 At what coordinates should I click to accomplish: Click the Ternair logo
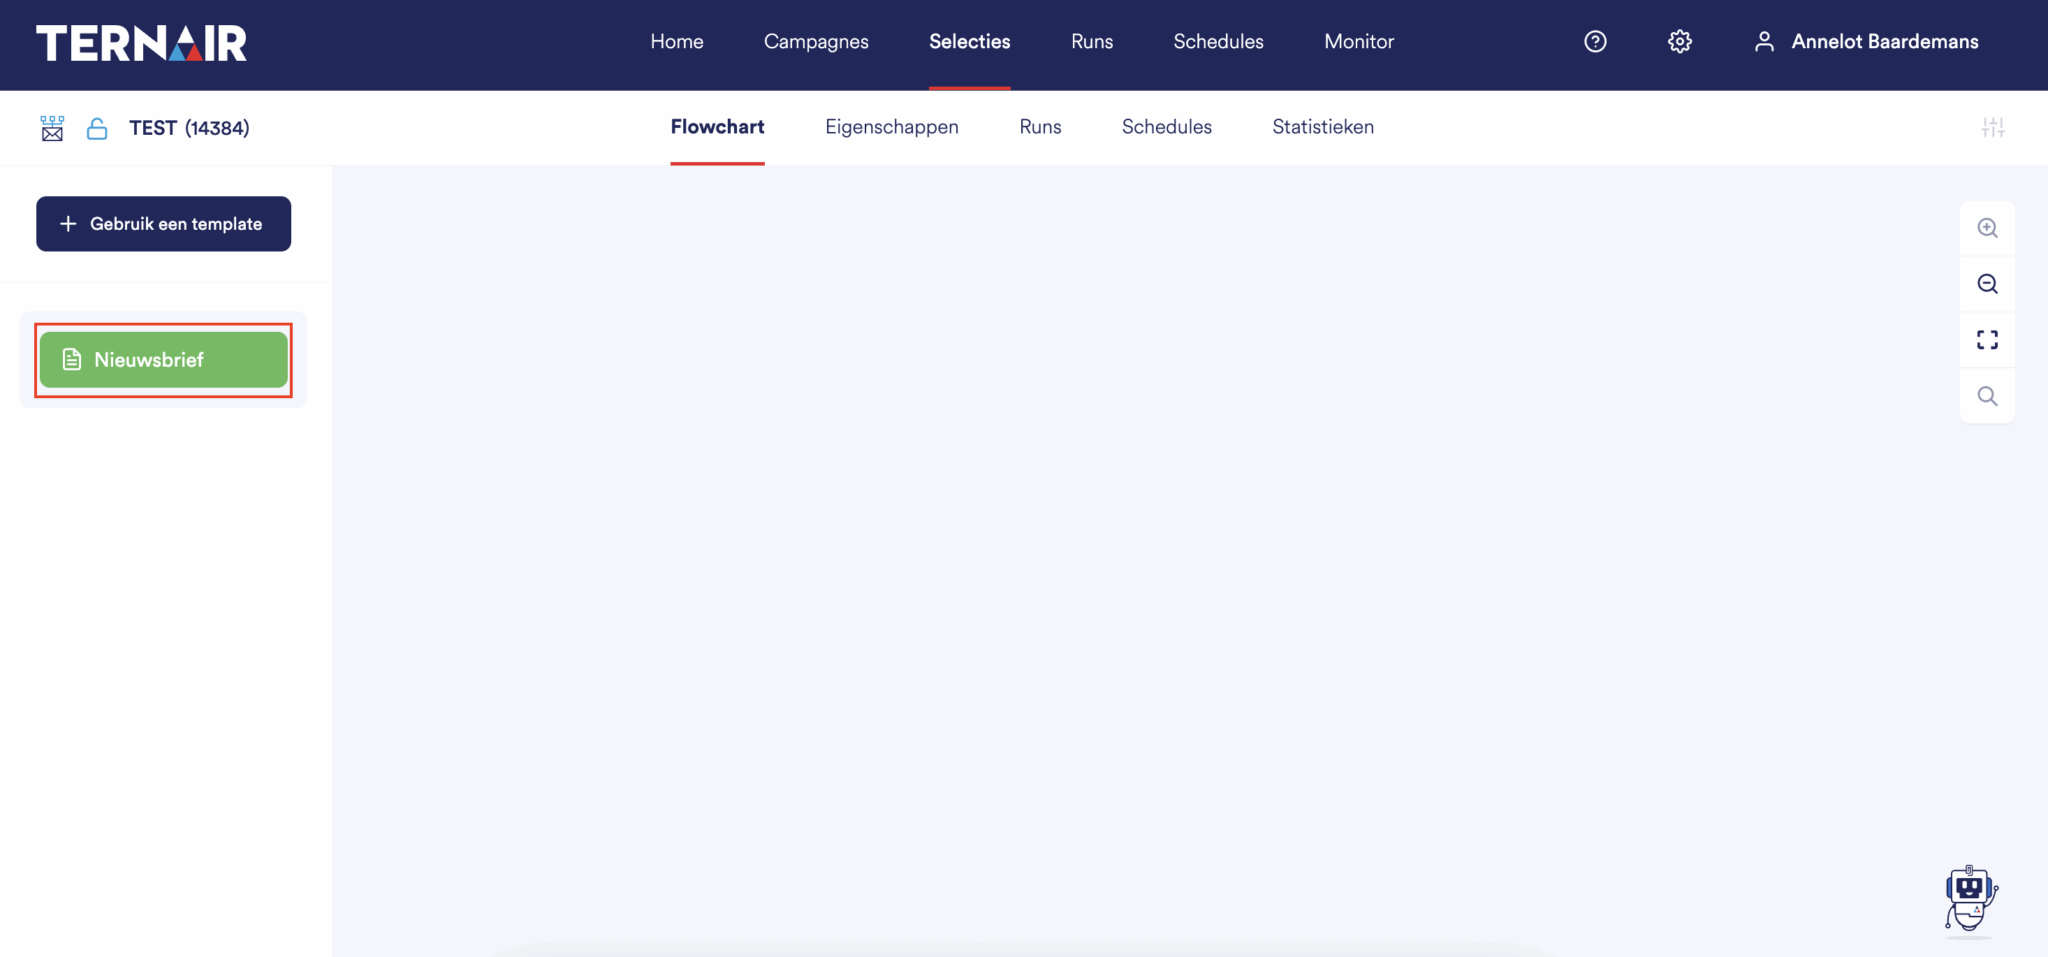tap(141, 43)
